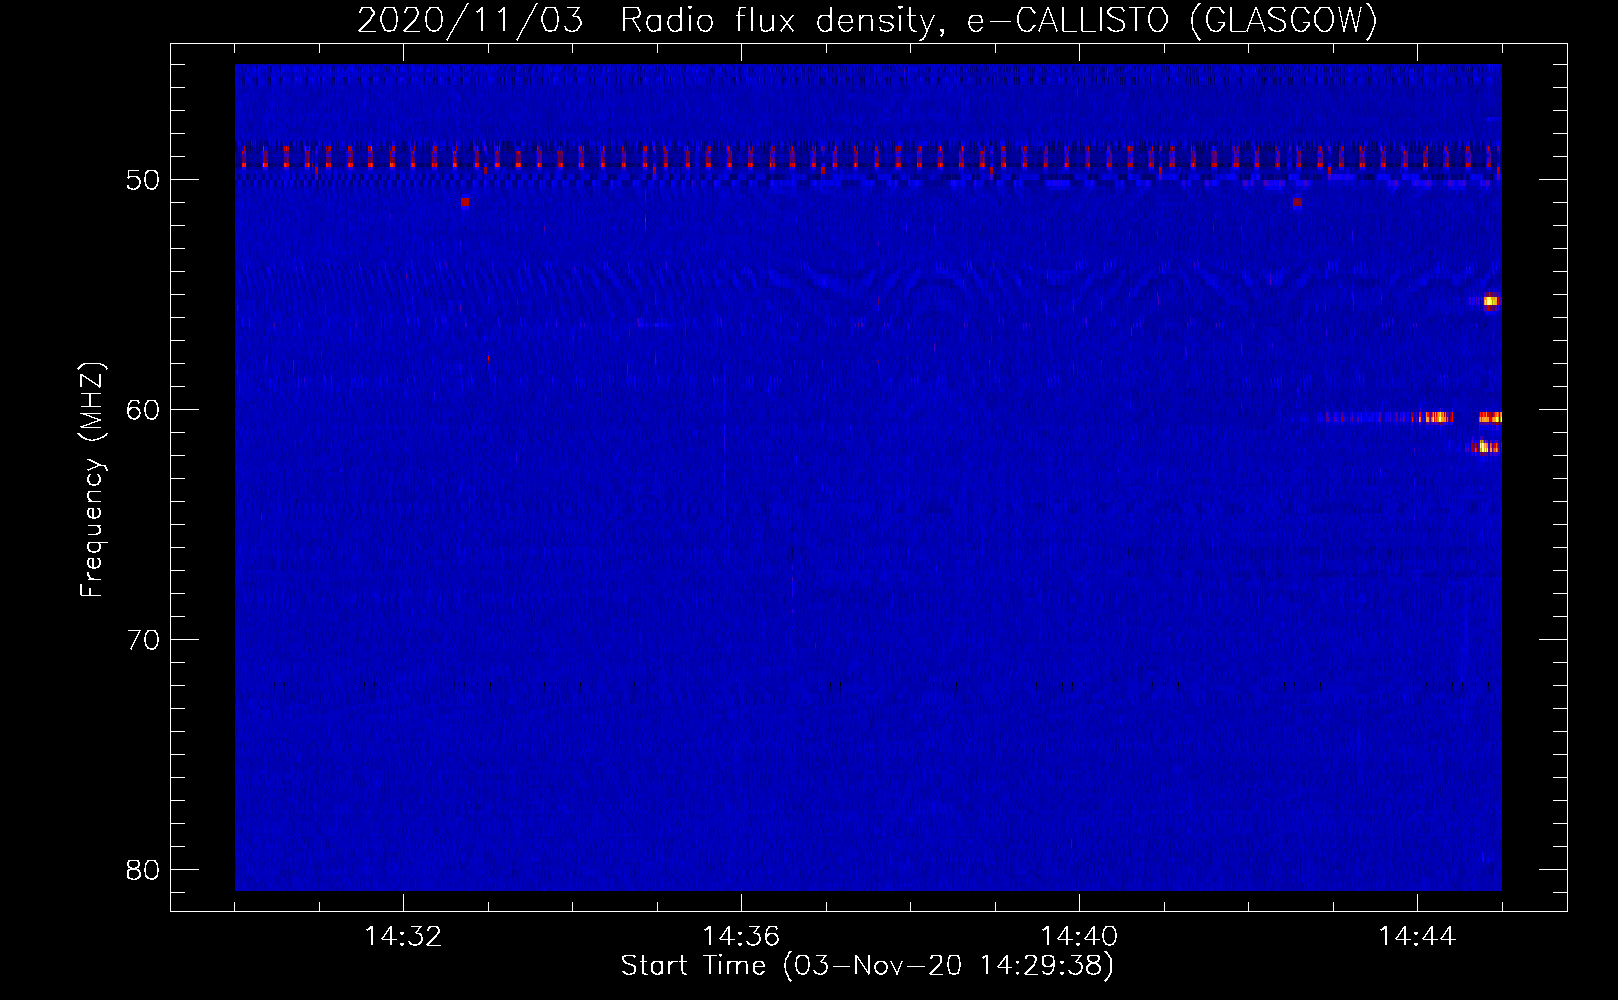
Task: Click the red spot at 51 MHz near 14:32
Action: point(465,201)
